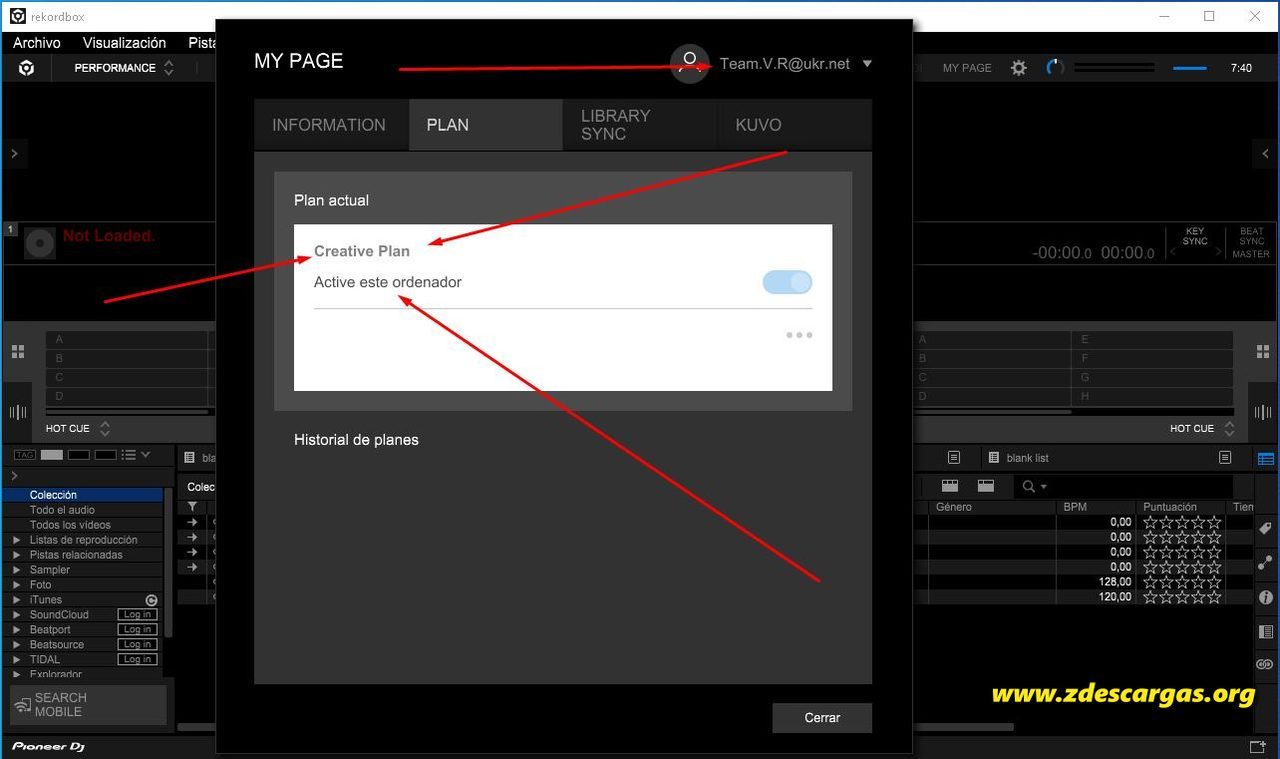Viewport: 1280px width, 759px height.
Task: Toggle BEAT SYNC on the deck
Action: pyautogui.click(x=1252, y=236)
